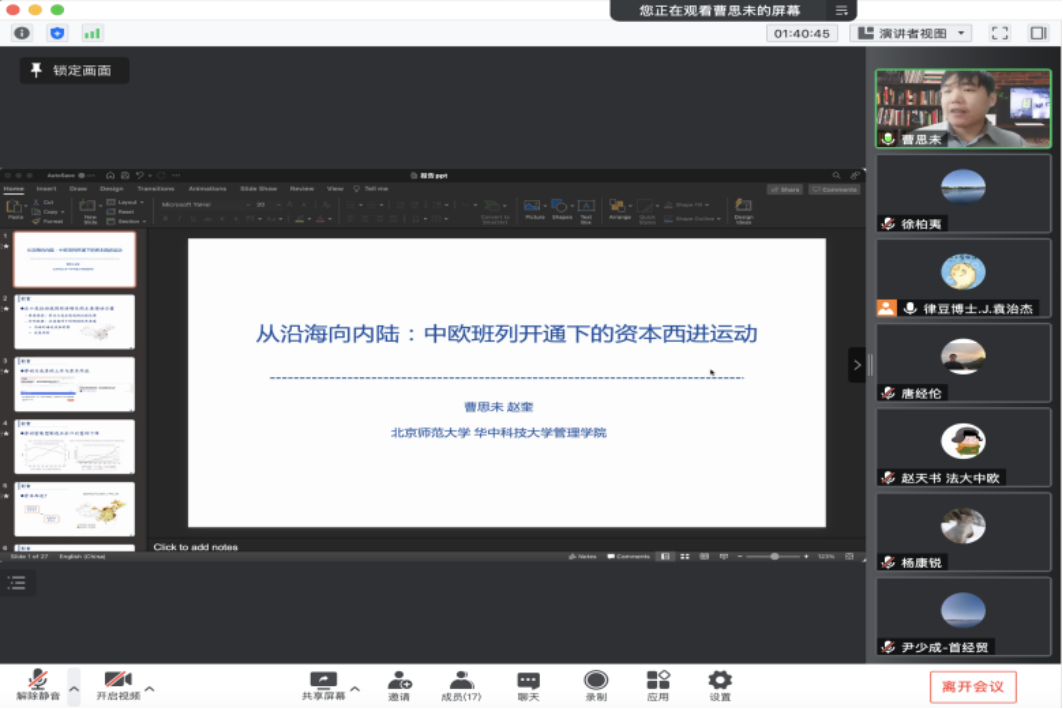Open the 聊天 chat panel
The height and width of the screenshot is (709, 1063).
(528, 685)
